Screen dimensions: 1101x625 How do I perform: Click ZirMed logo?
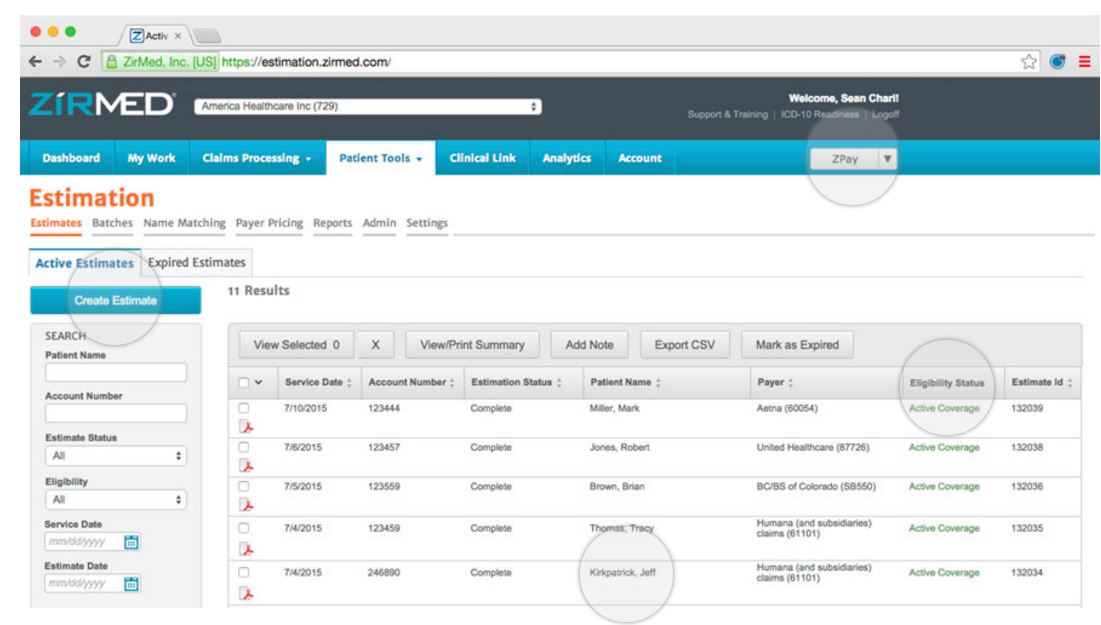point(103,105)
